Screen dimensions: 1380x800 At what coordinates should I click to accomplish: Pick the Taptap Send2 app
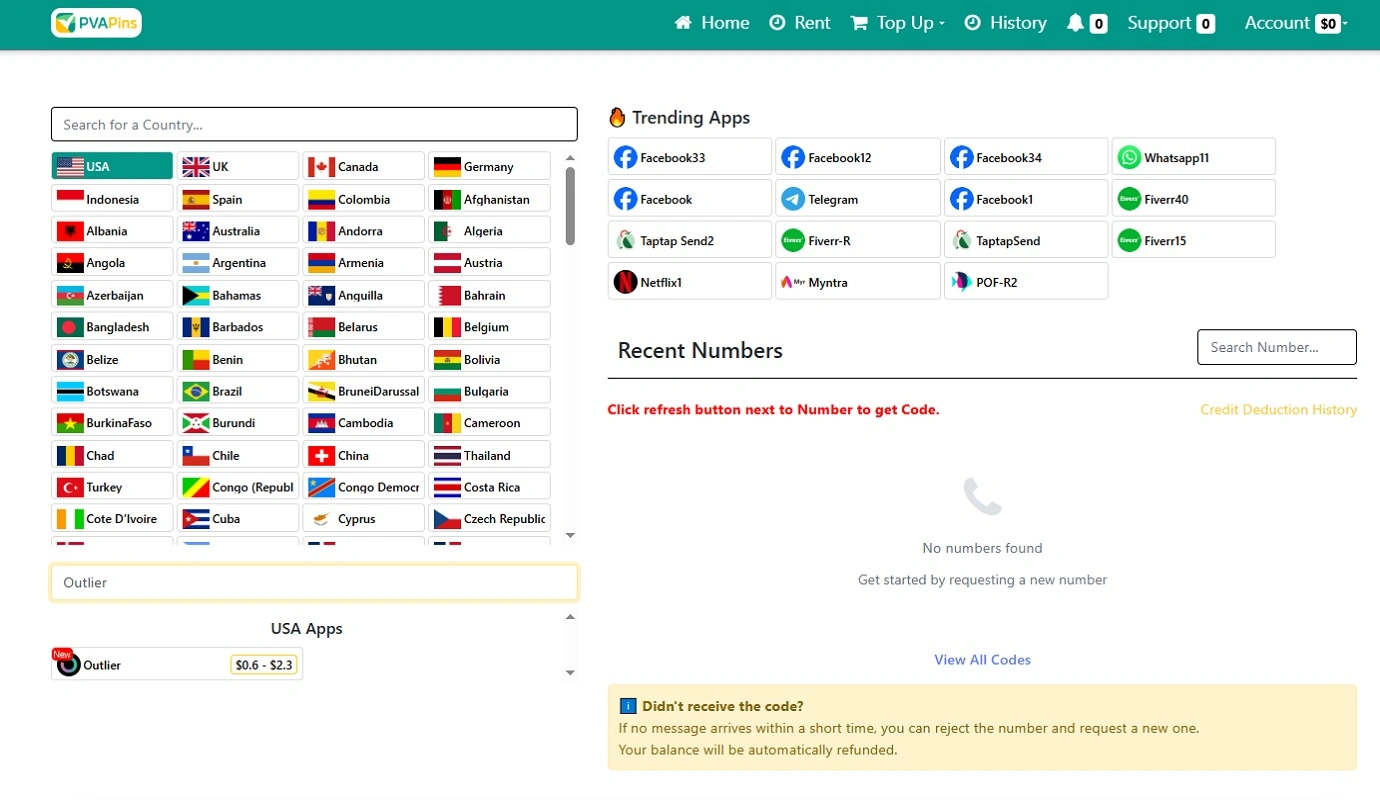[690, 240]
